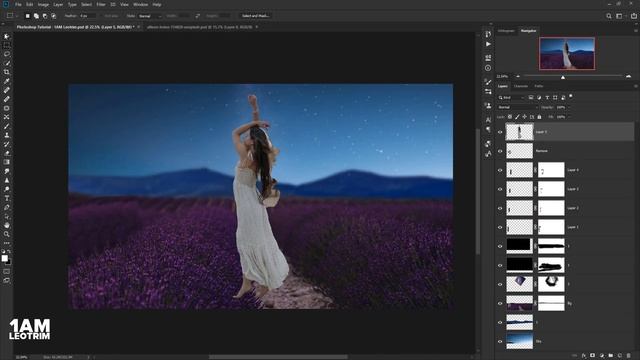Select the Crop tool
Screen dimensions: 640x360
coord(7,72)
